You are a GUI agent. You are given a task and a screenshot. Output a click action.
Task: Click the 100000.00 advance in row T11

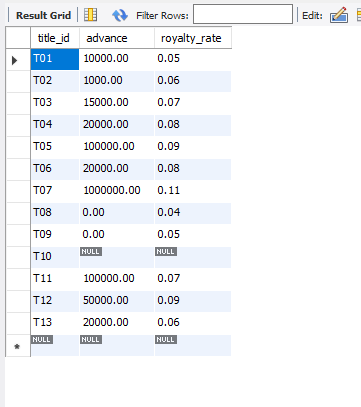(117, 279)
